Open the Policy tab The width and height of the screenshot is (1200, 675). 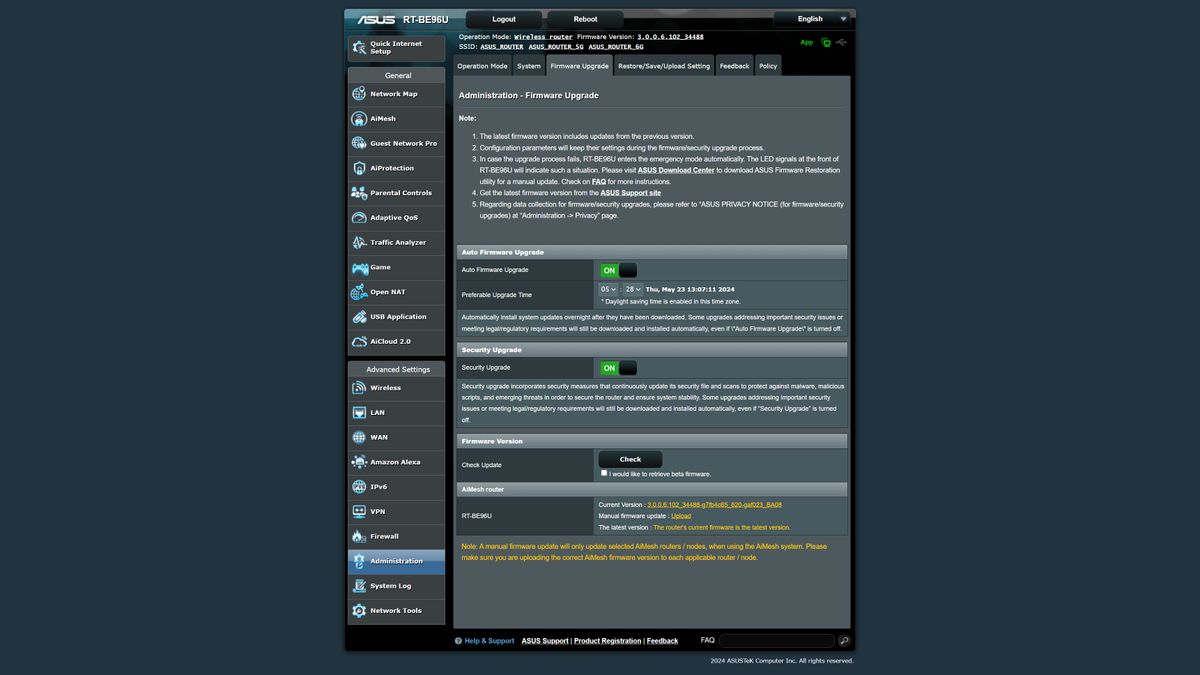tap(768, 66)
